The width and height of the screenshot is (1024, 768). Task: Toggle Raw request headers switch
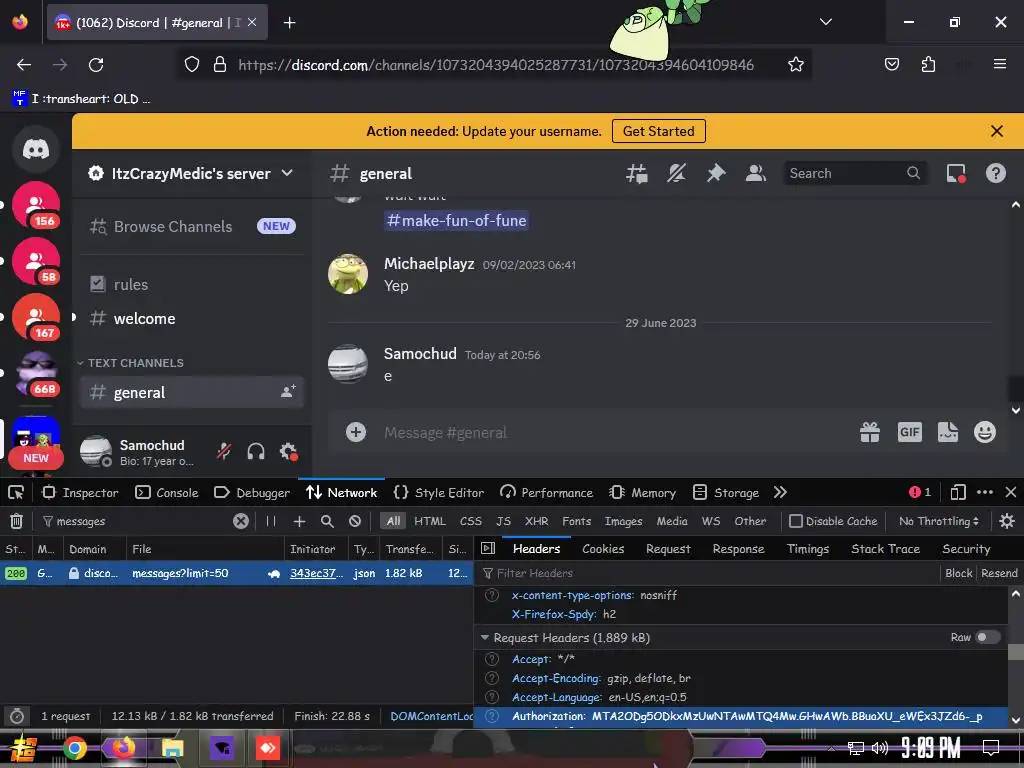(987, 637)
